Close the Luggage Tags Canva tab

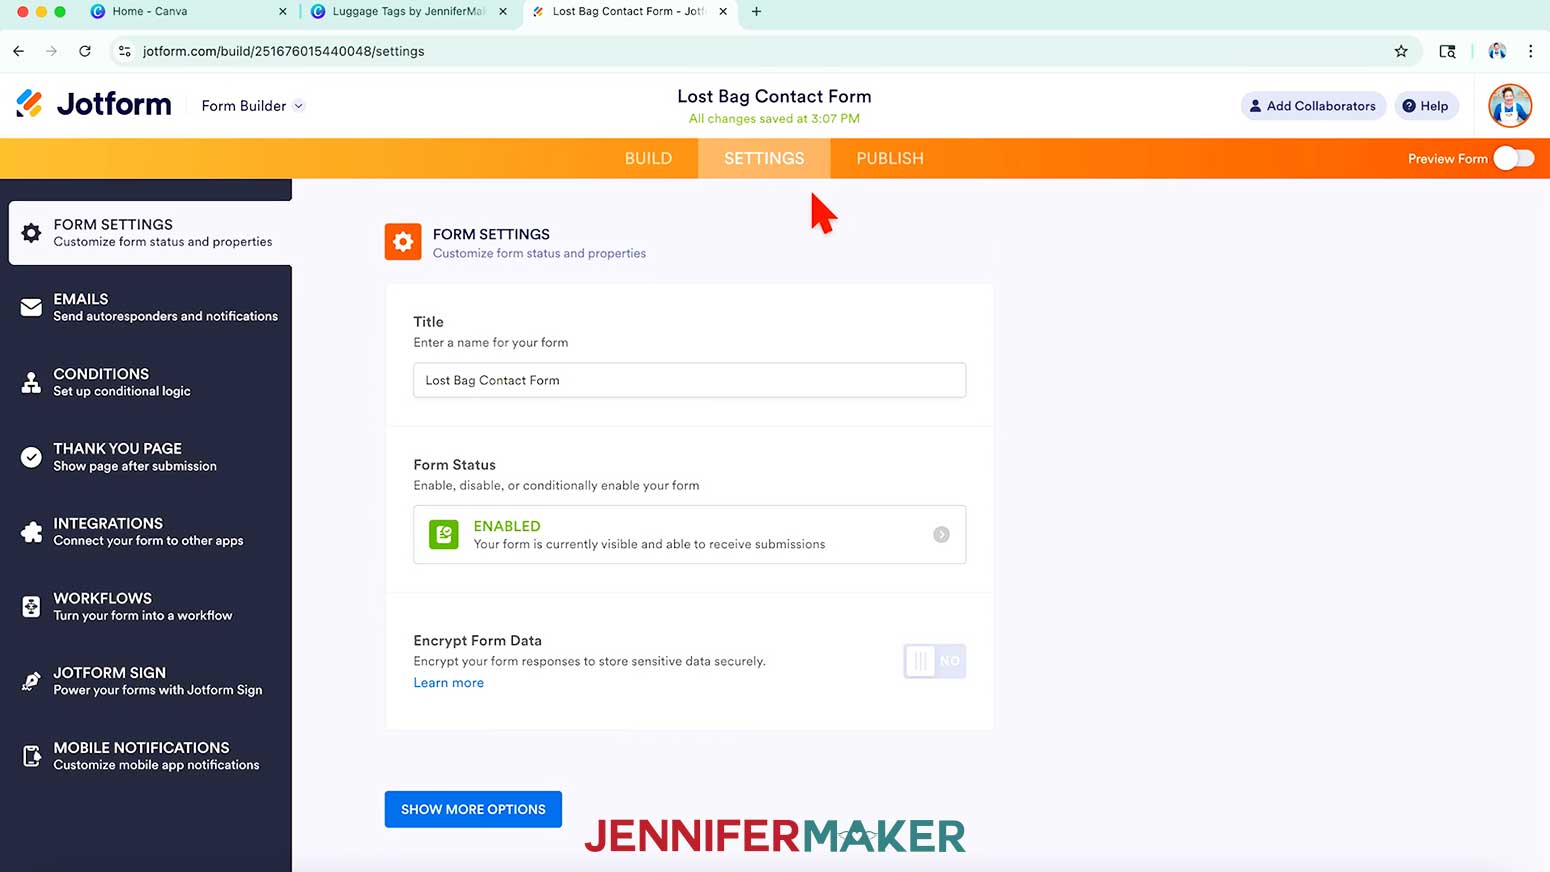point(502,11)
